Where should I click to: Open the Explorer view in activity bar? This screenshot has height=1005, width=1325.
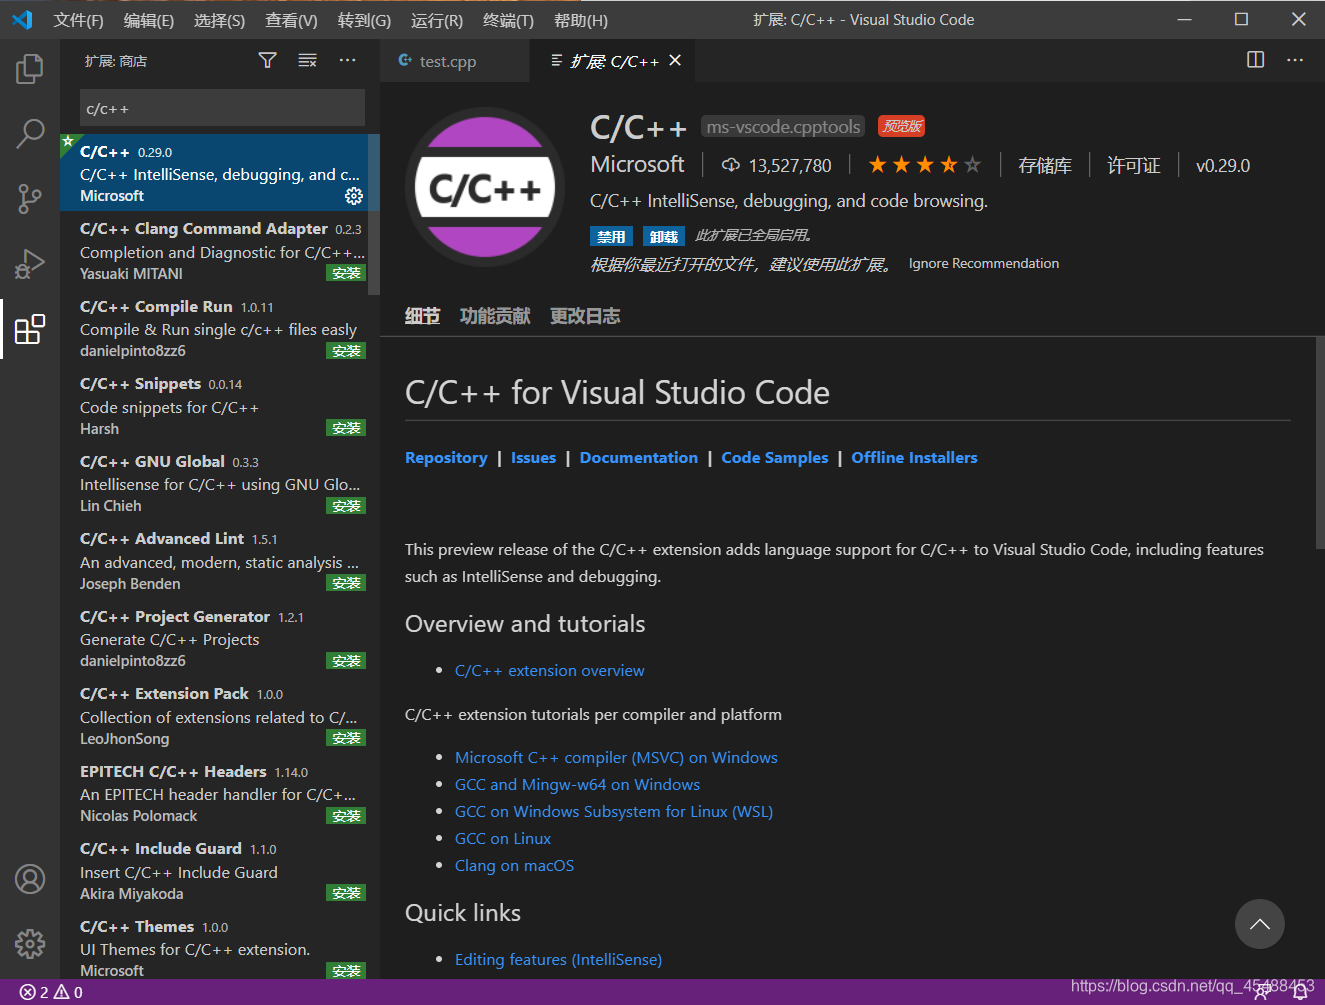coord(30,69)
